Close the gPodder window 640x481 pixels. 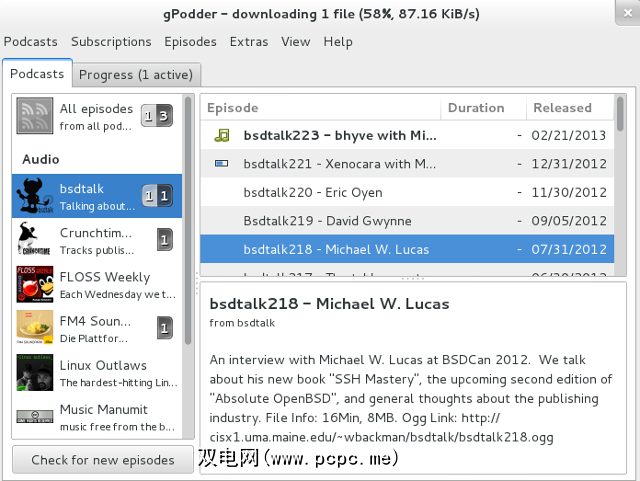627,13
